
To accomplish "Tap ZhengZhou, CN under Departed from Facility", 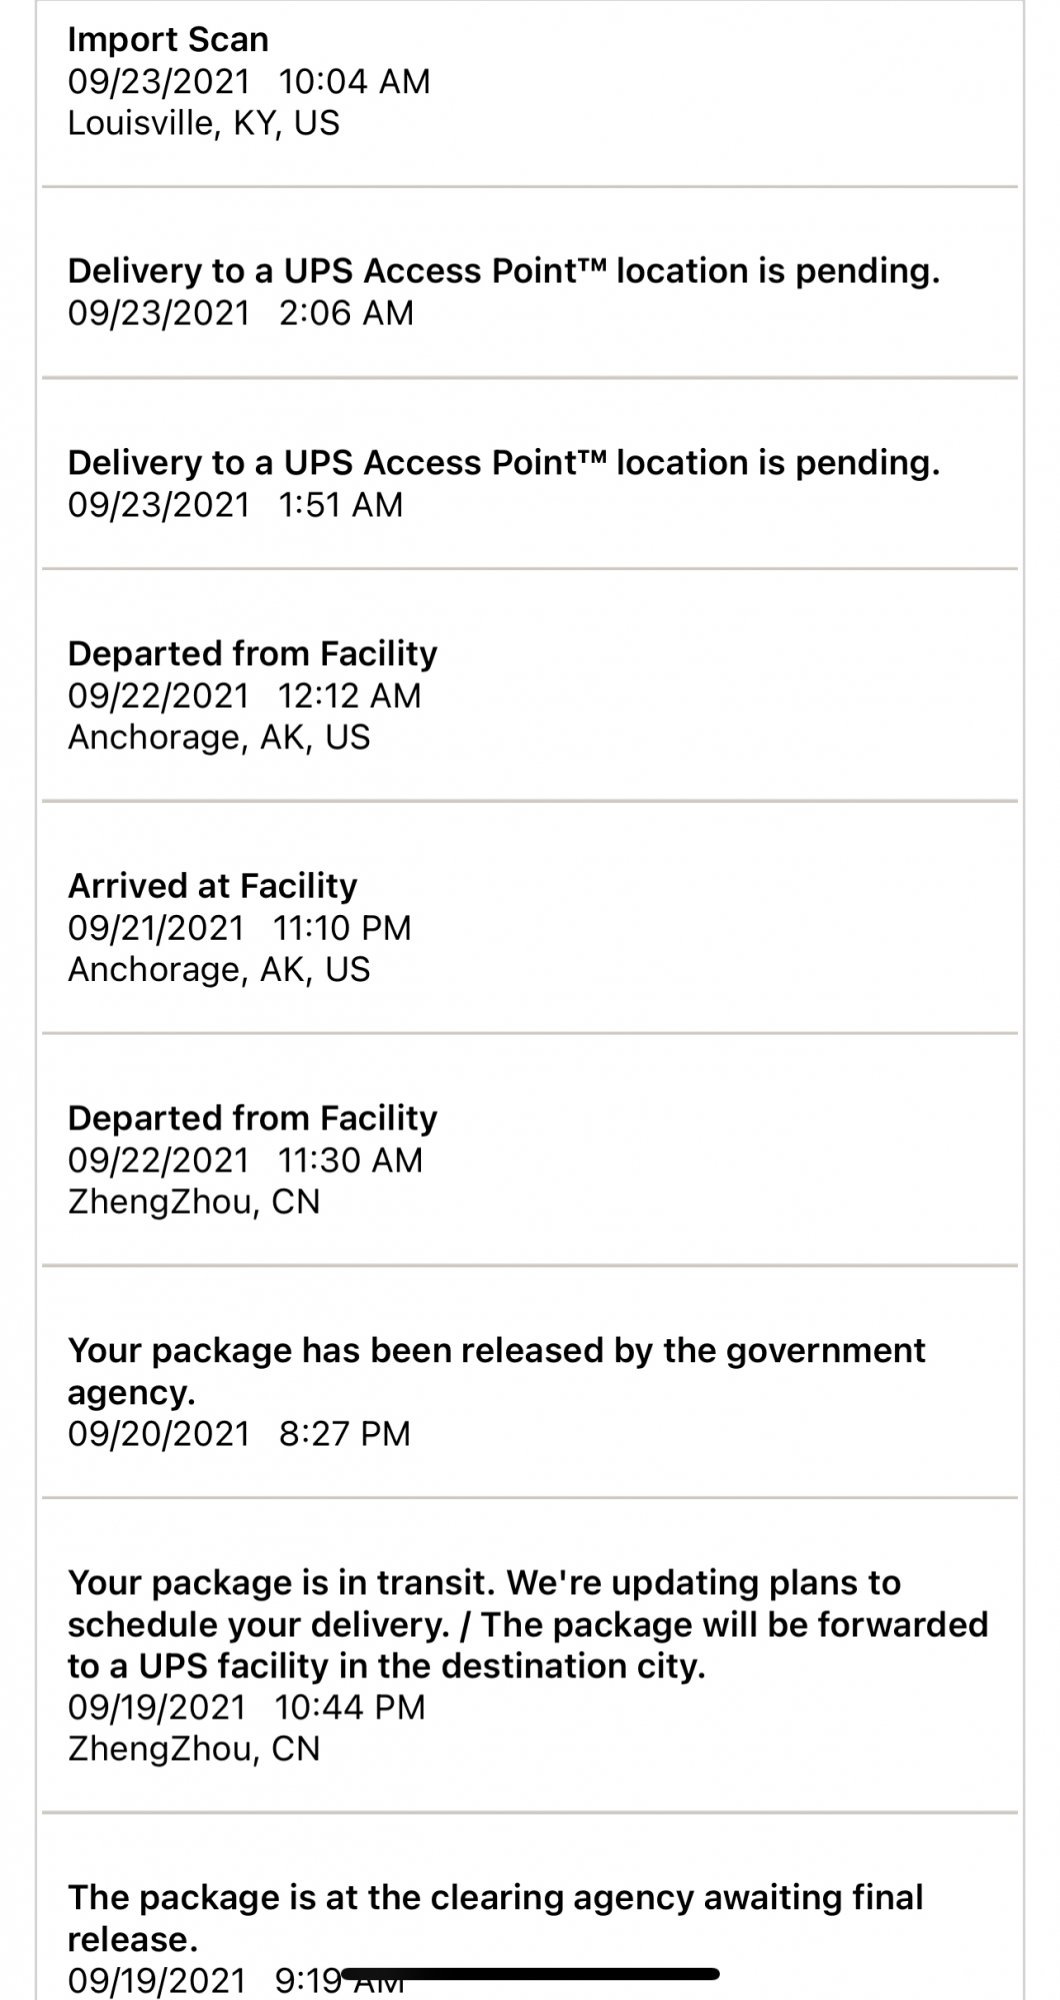I will pos(194,1201).
